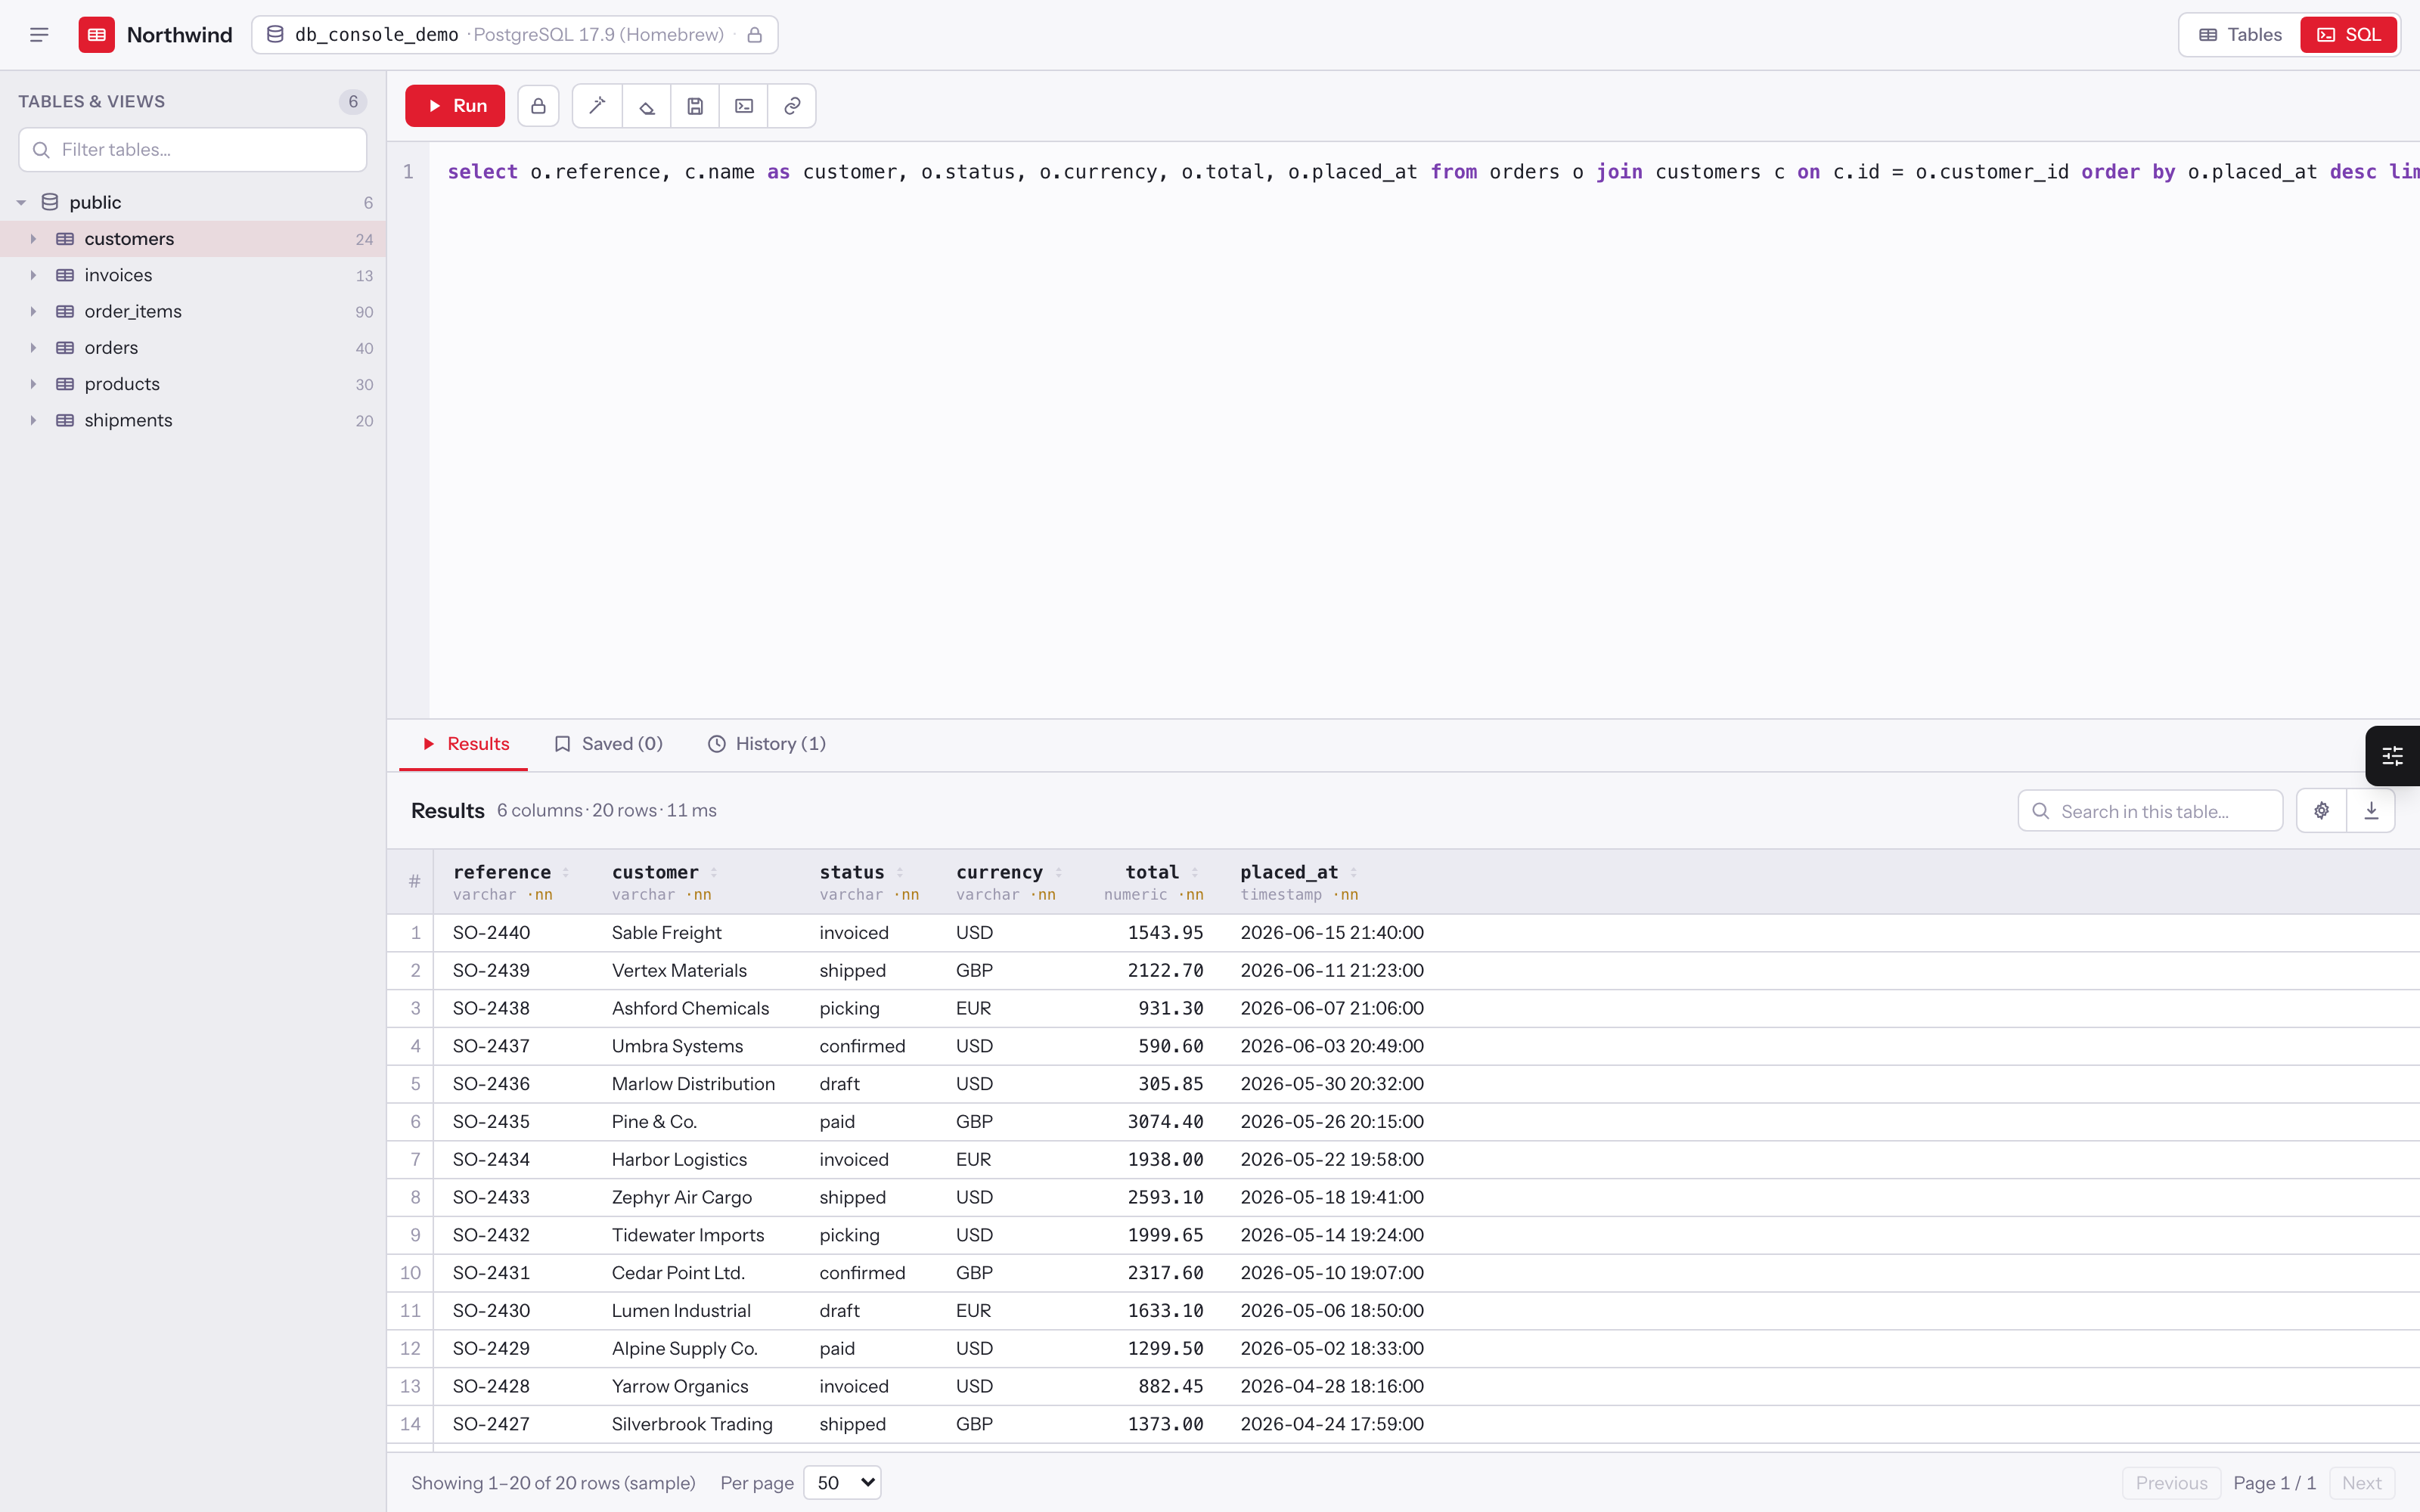Click the public schema database icon
This screenshot has height=1512, width=2420.
(50, 203)
